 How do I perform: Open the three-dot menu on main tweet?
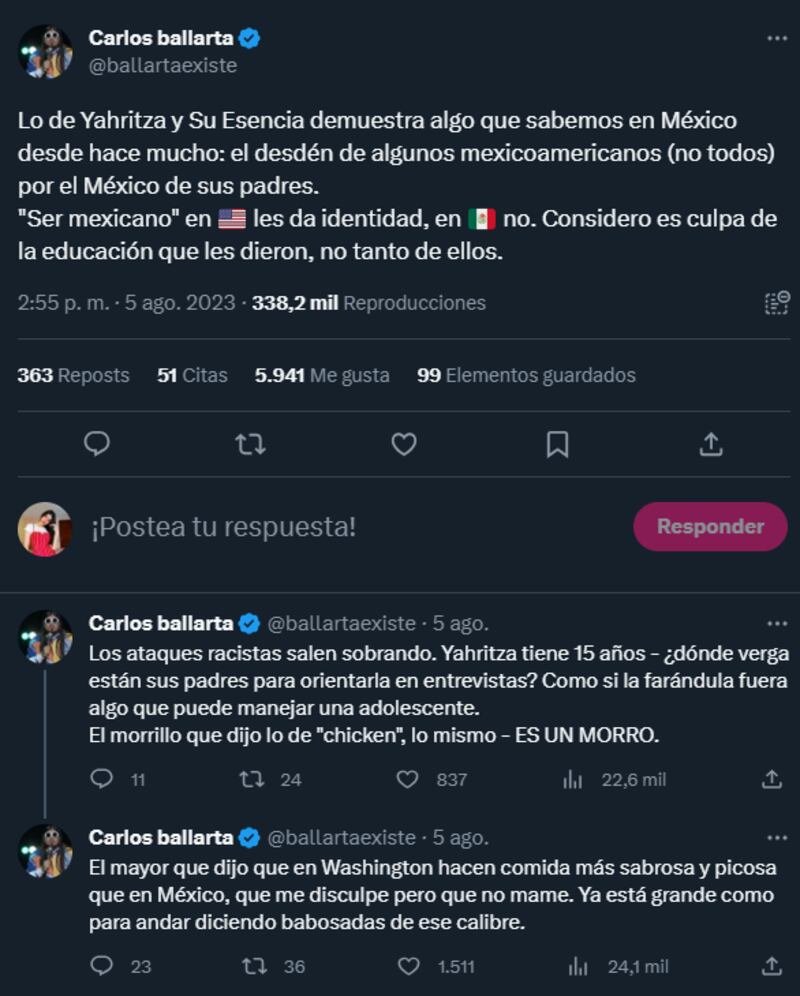coord(776,39)
